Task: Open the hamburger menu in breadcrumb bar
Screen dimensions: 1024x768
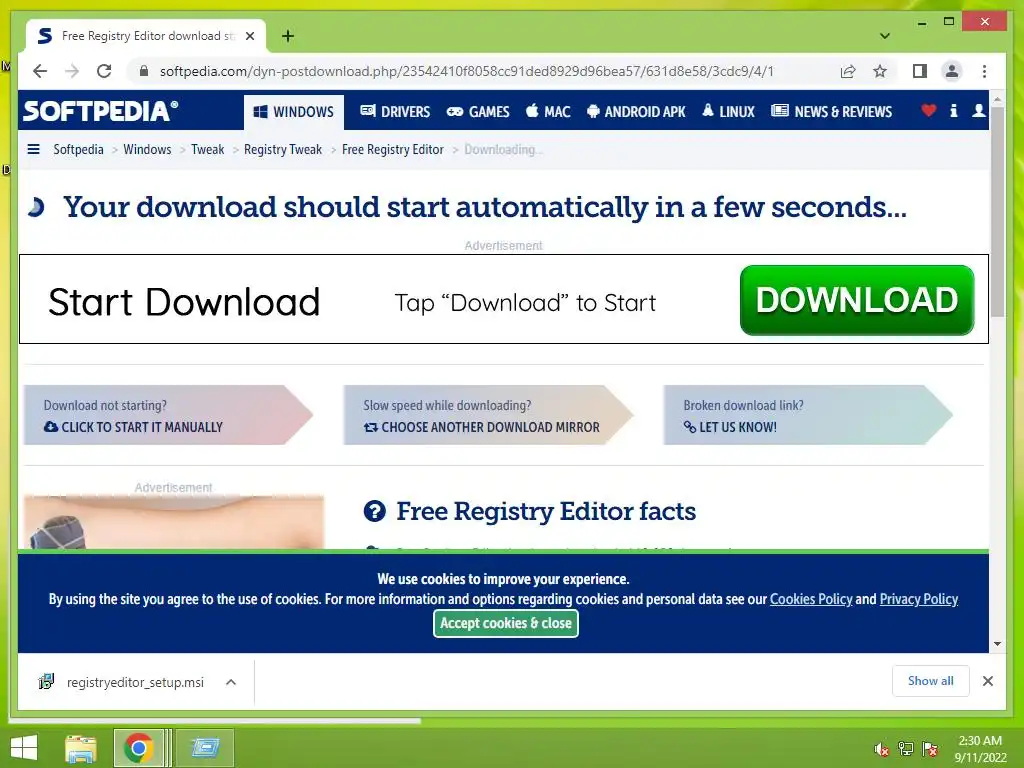Action: click(33, 150)
